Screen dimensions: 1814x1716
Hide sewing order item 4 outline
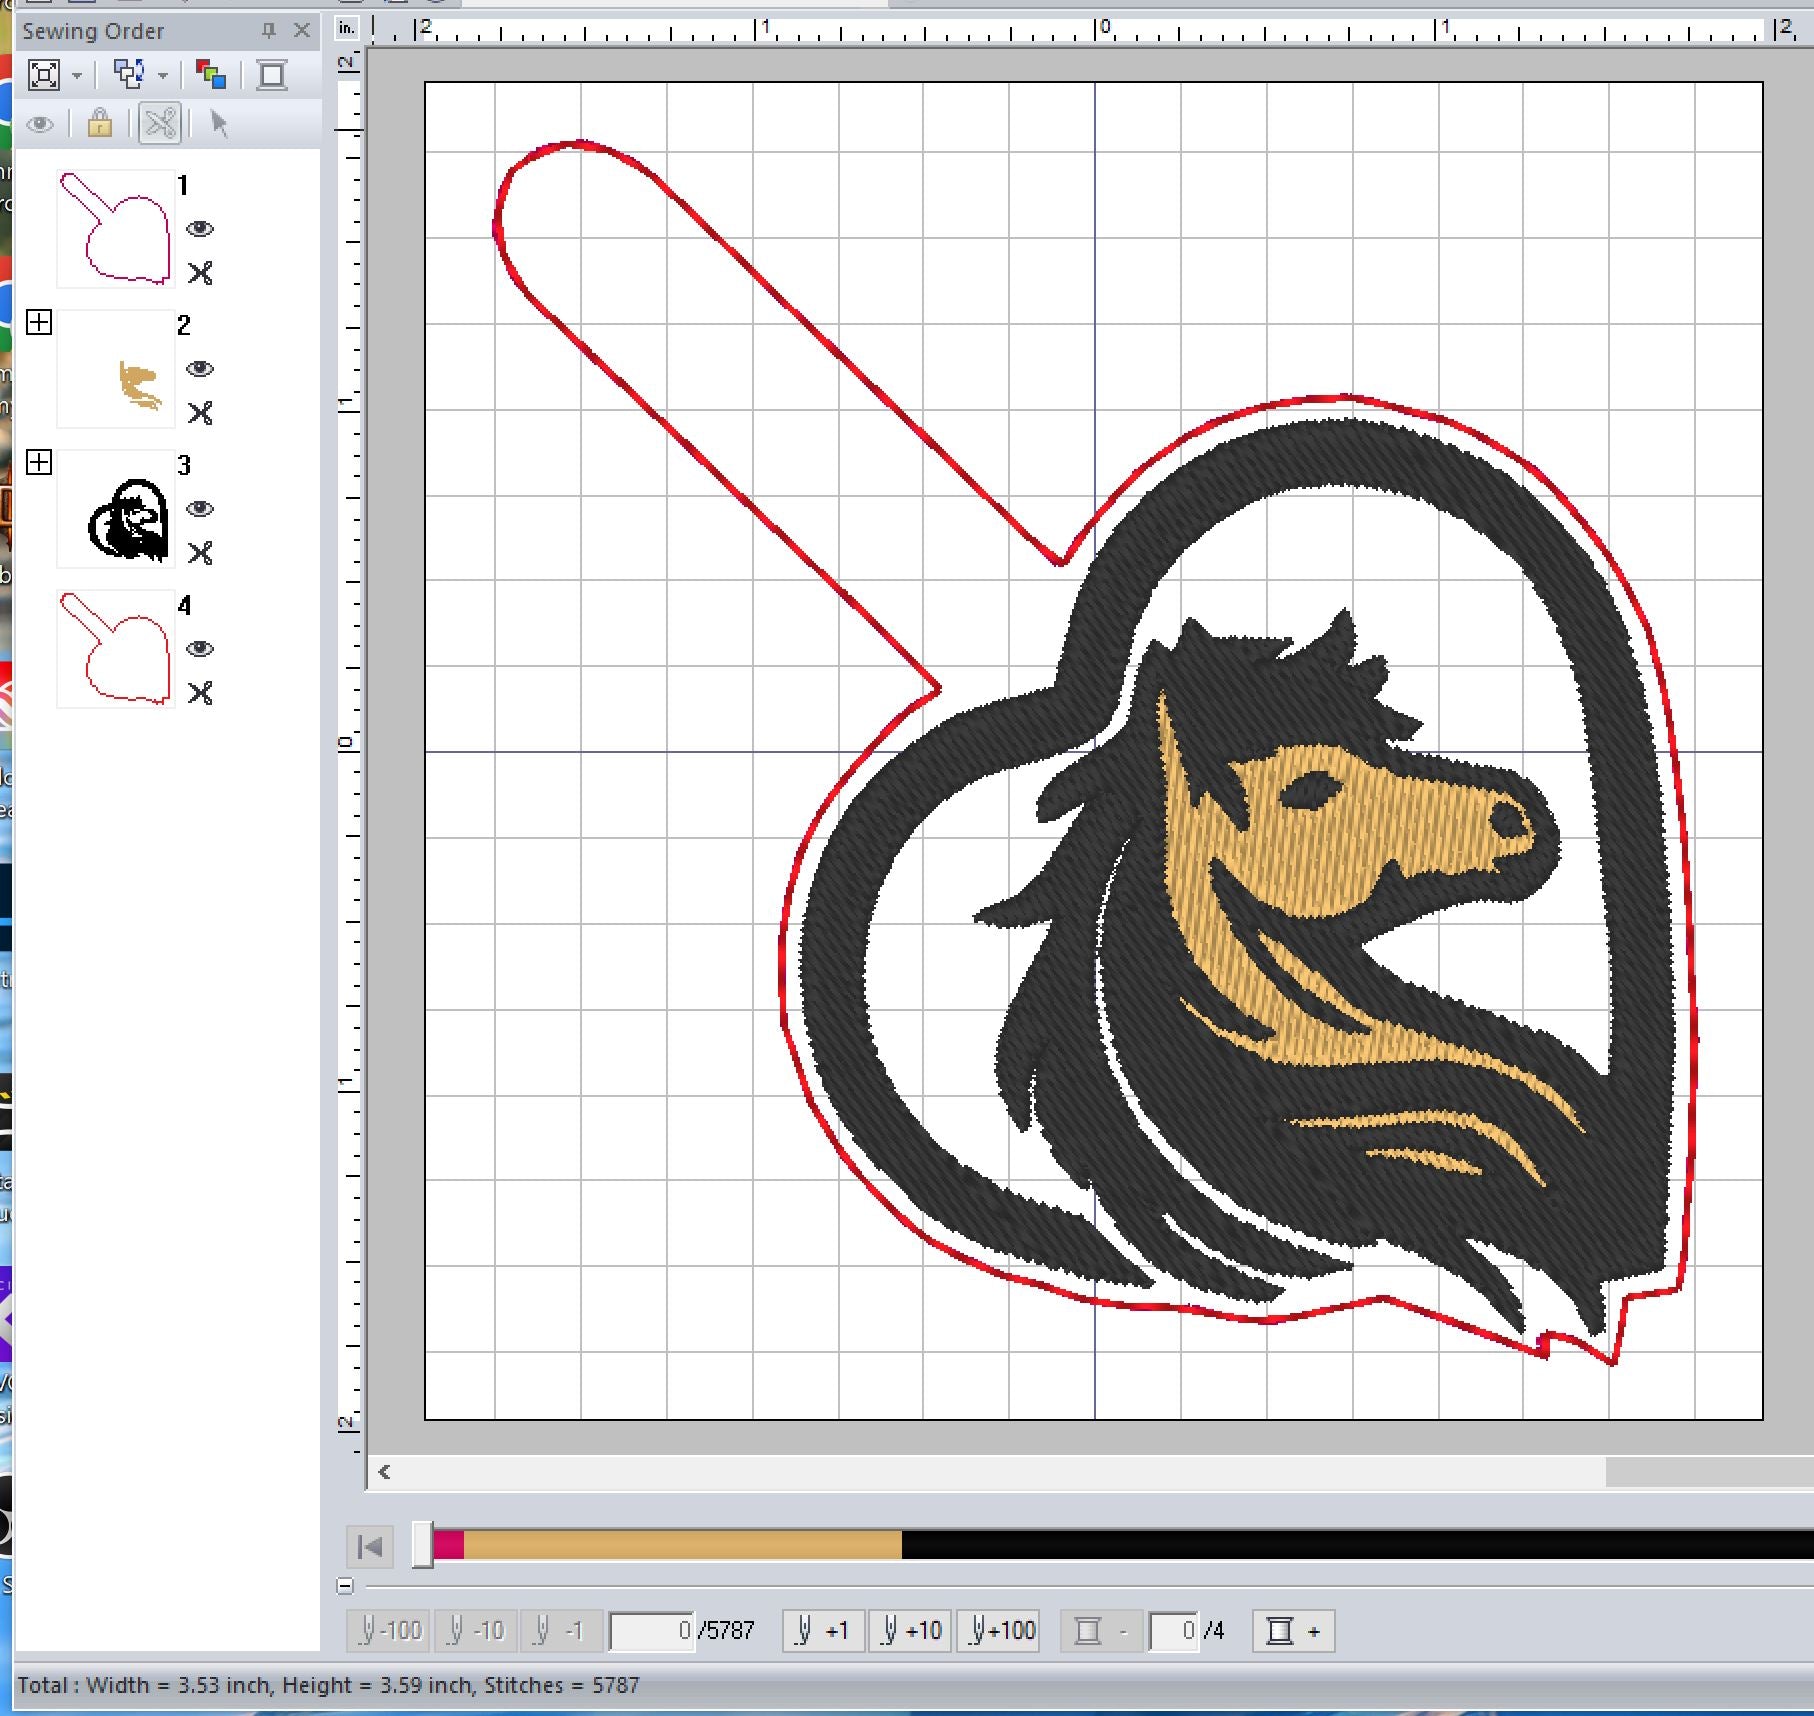coord(200,649)
